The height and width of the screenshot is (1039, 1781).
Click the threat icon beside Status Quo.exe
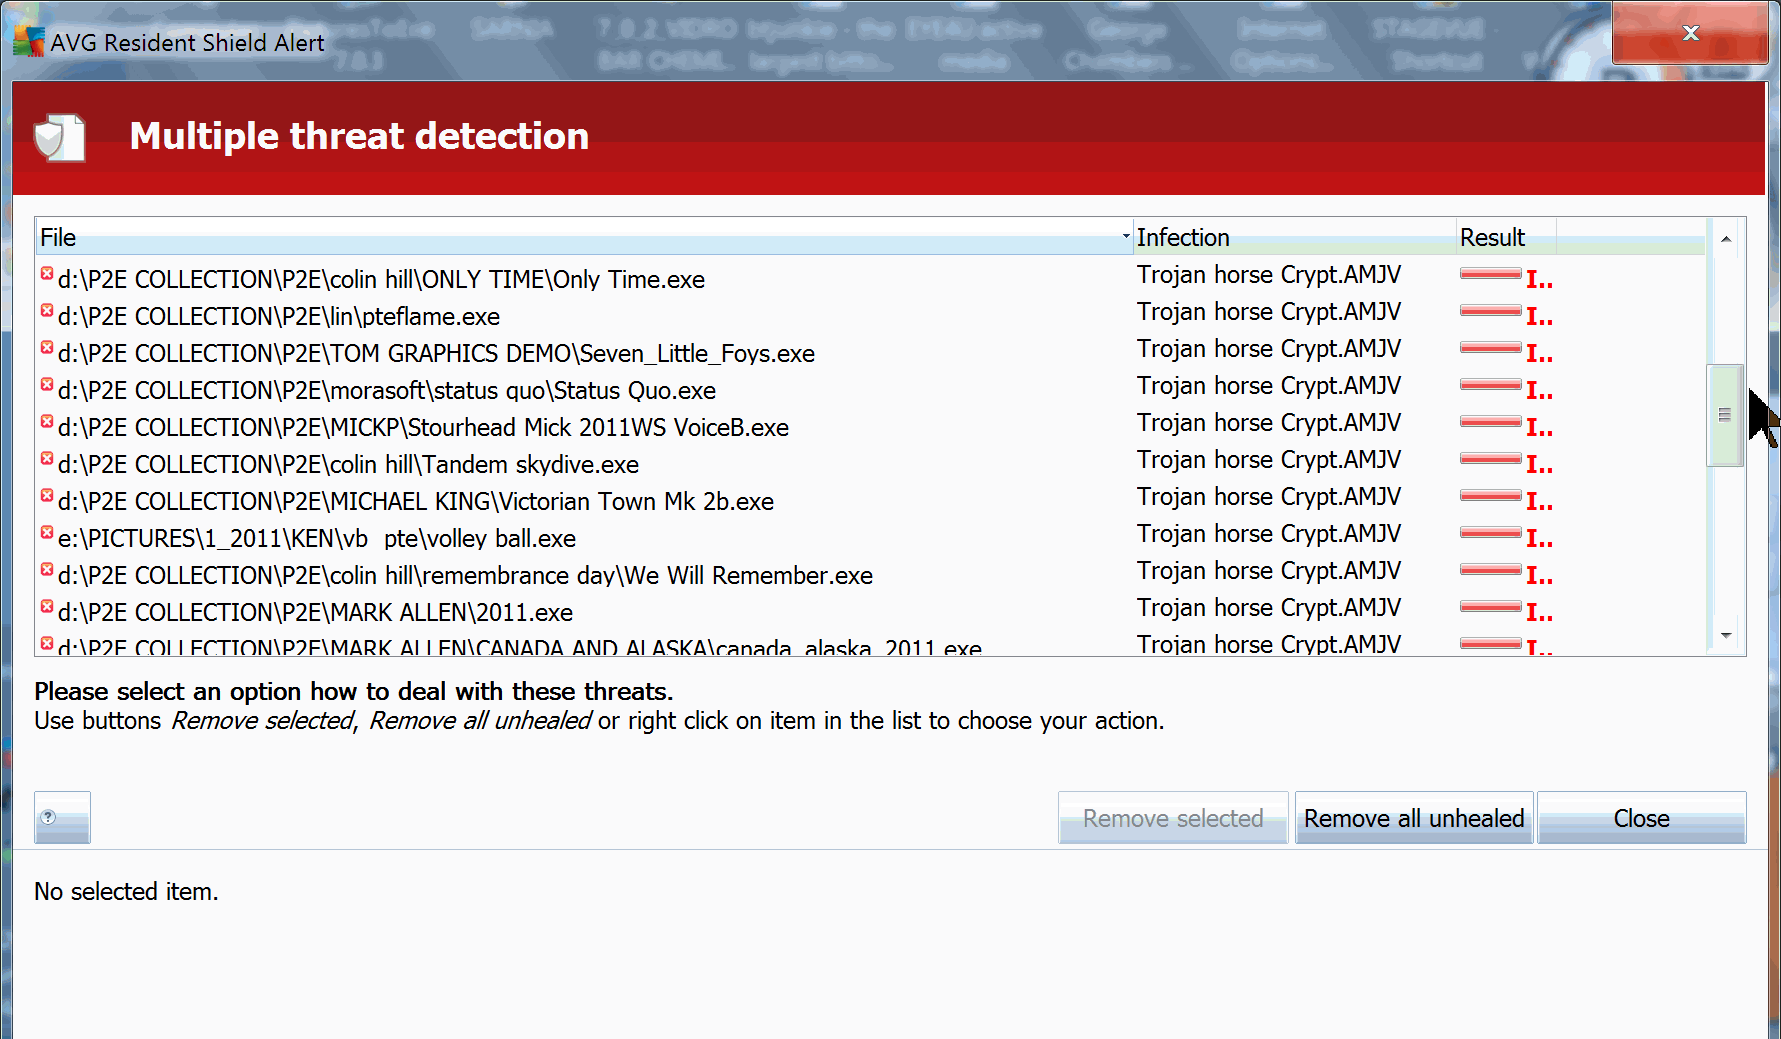[x=47, y=385]
